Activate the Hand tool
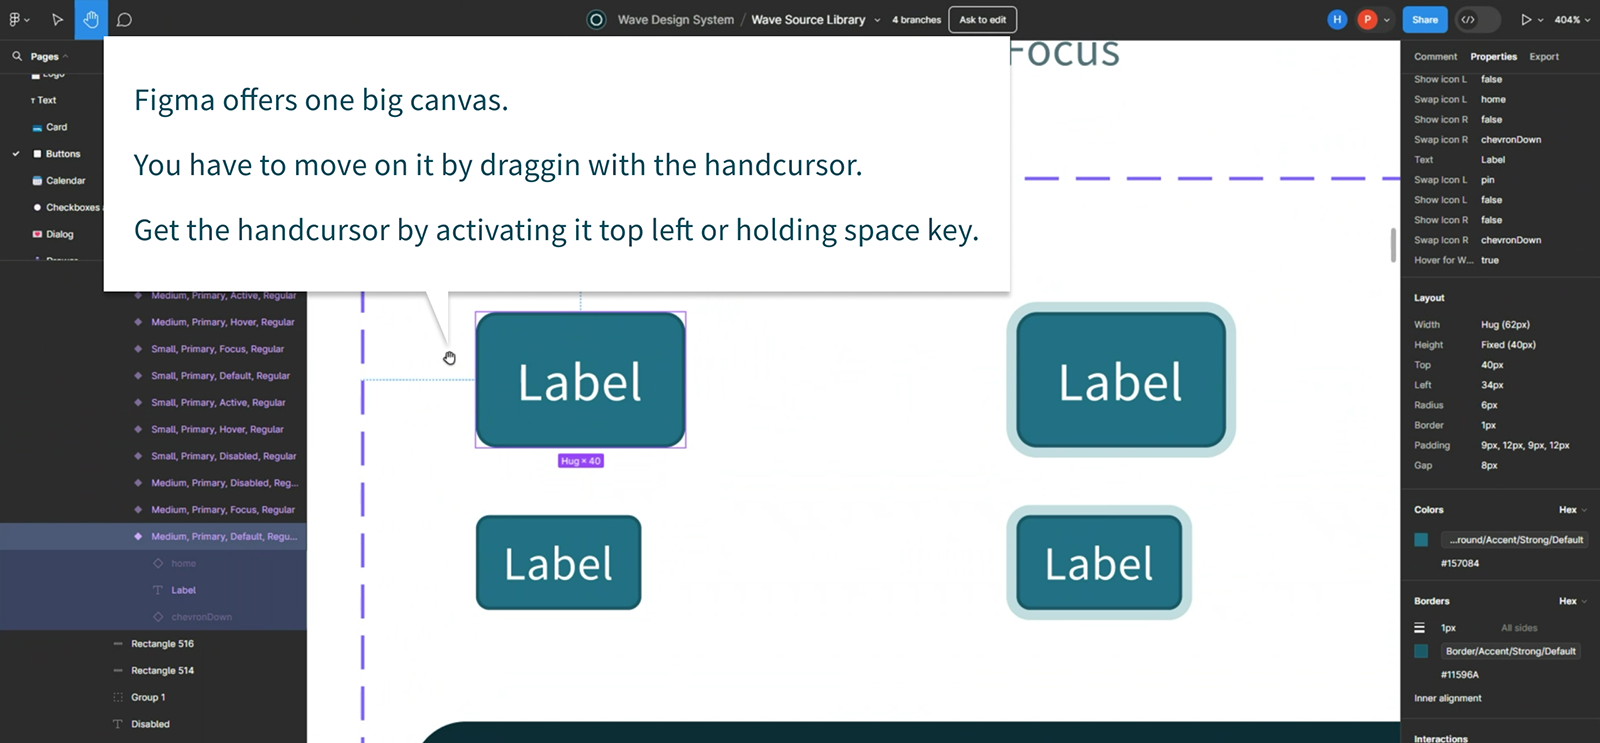The width and height of the screenshot is (1600, 743). pos(91,19)
